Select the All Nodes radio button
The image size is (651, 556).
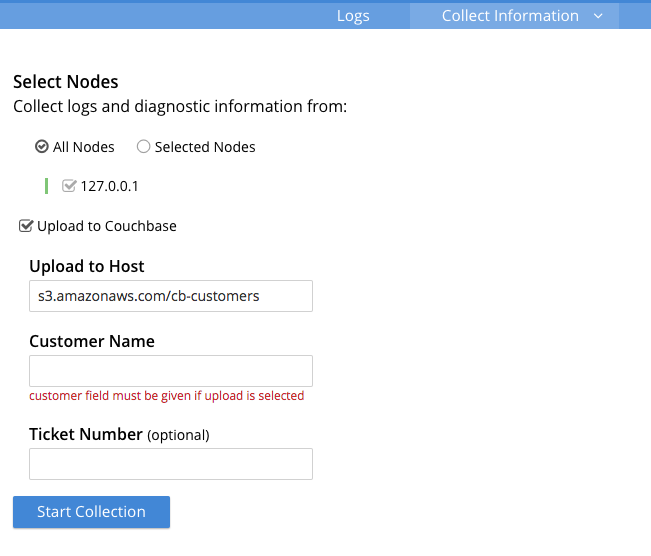(42, 147)
